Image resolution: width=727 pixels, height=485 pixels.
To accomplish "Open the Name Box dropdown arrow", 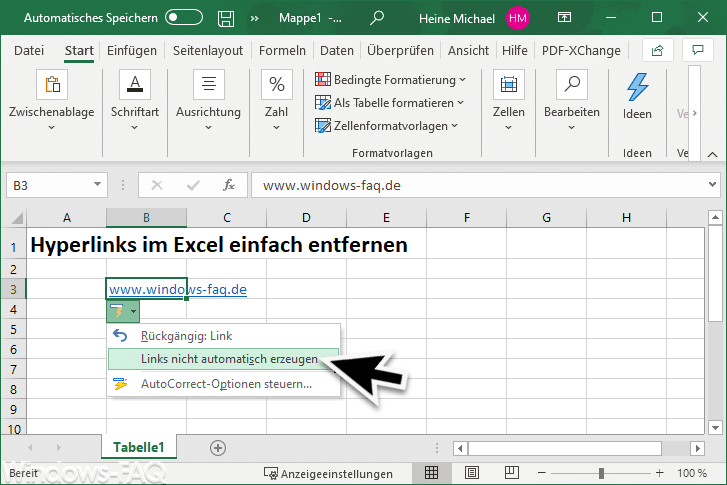I will tap(97, 185).
